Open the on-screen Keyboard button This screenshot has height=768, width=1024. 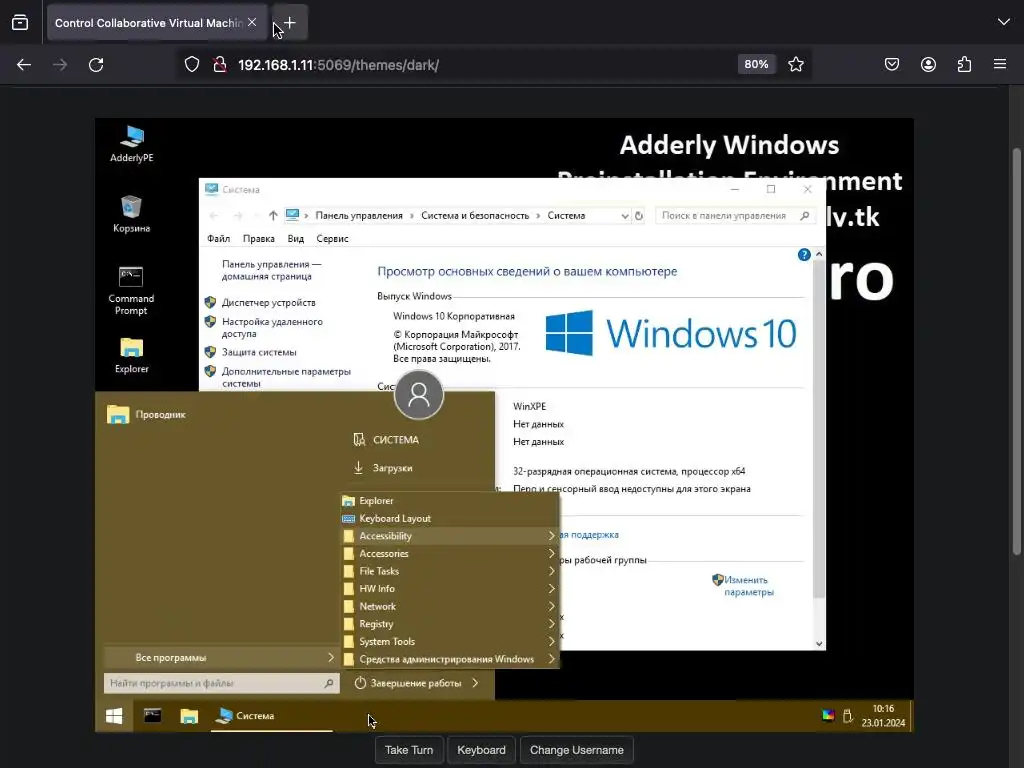point(481,750)
